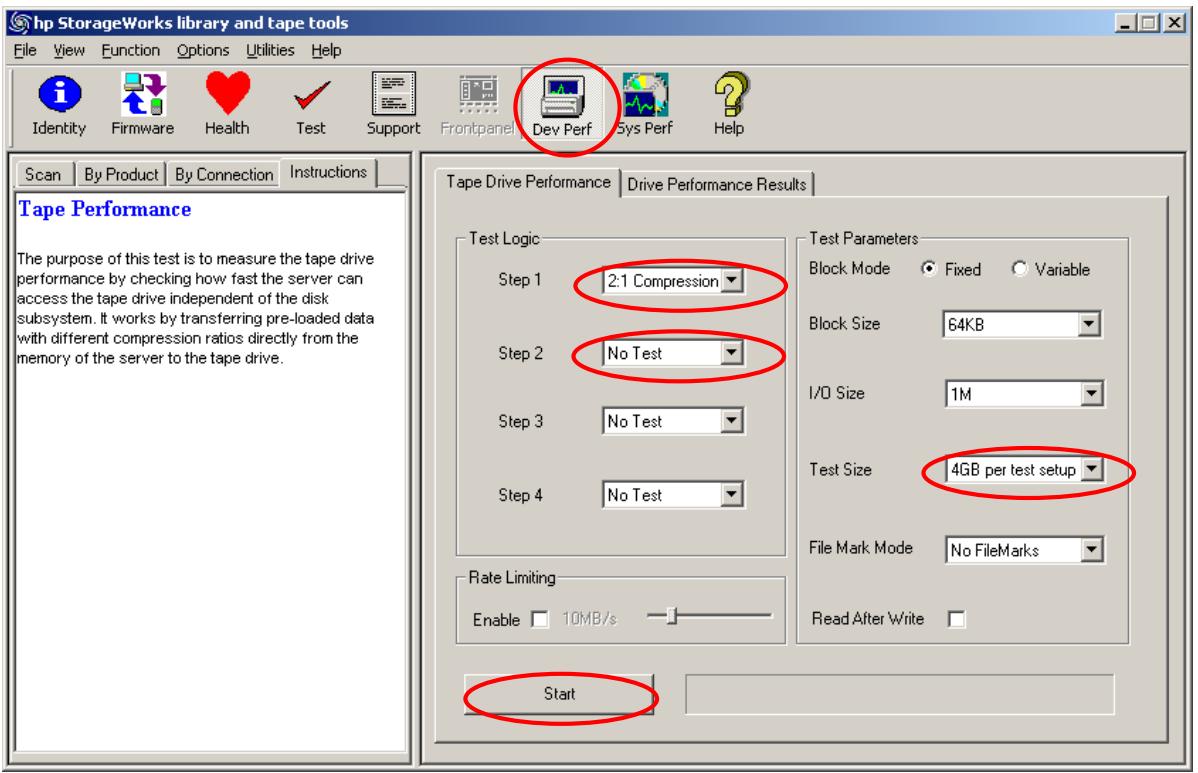1198x773 pixels.
Task: Switch to the By Connection tab
Action: pyautogui.click(x=224, y=175)
